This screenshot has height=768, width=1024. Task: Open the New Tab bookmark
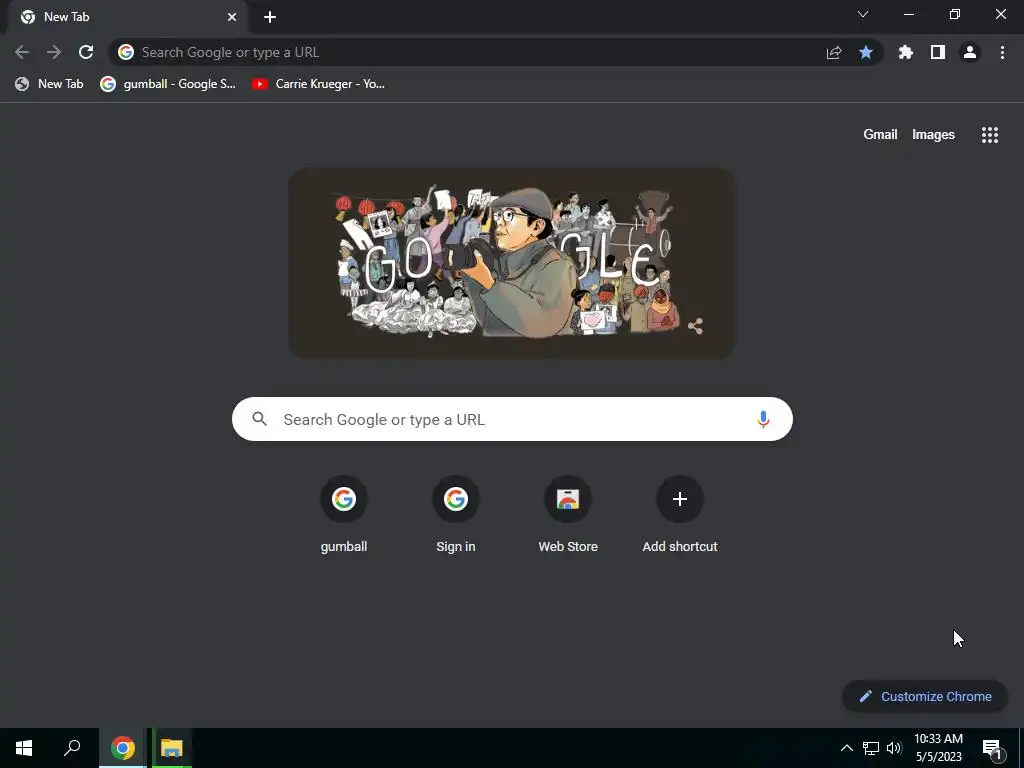(50, 84)
